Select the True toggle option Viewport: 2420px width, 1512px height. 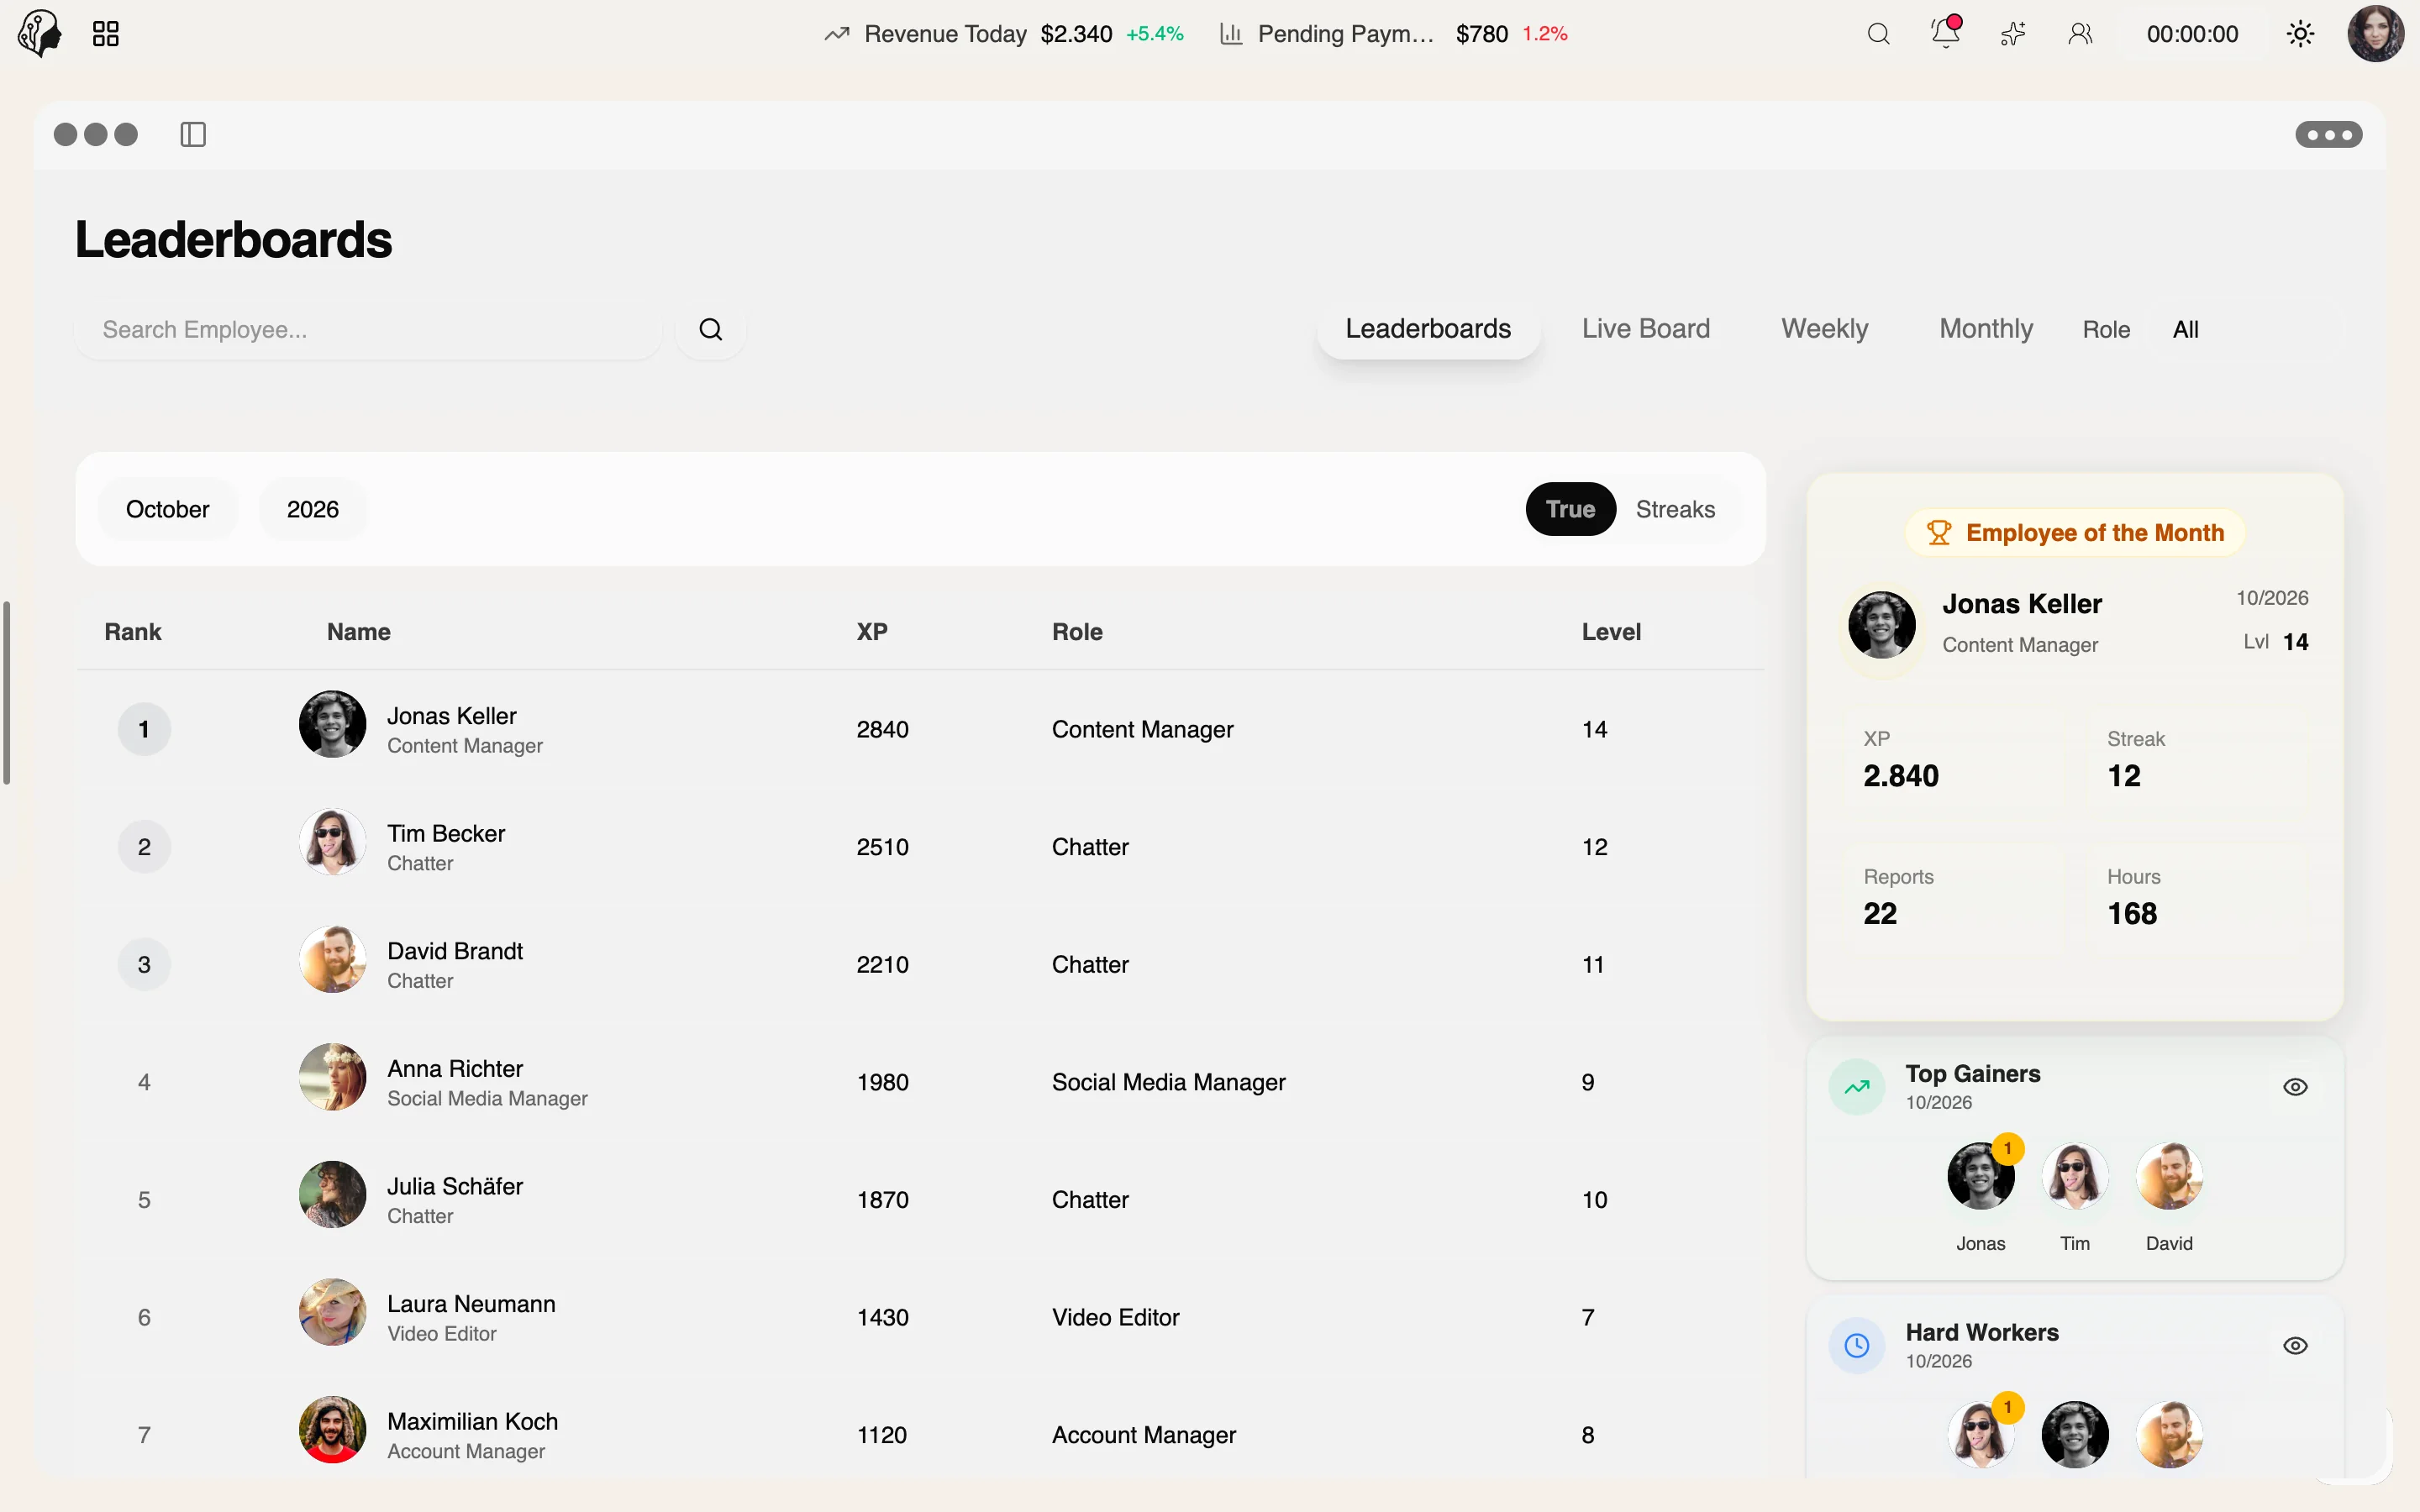point(1570,509)
